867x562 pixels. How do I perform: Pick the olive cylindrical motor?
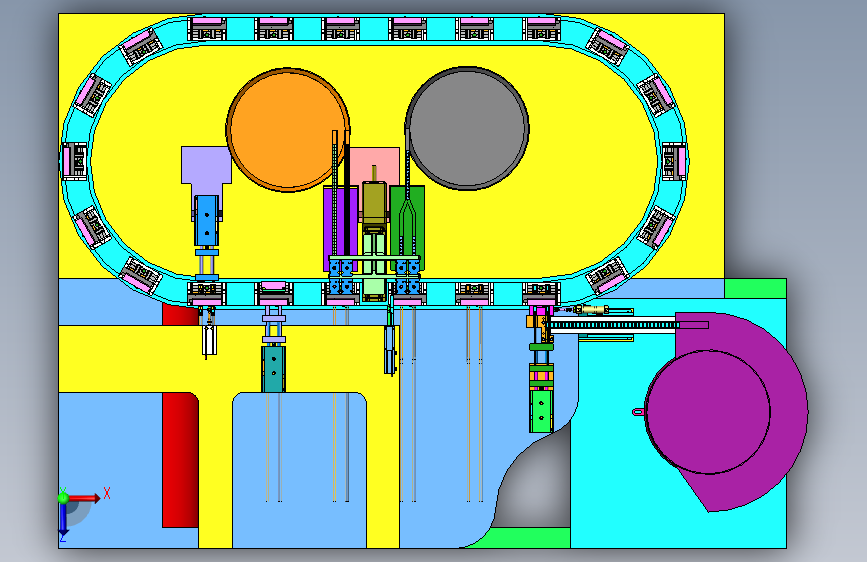(374, 202)
